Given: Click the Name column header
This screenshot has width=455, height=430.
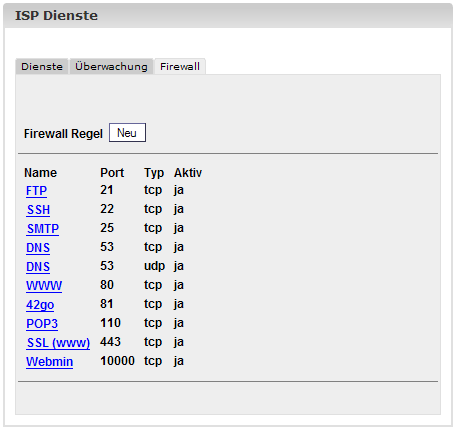Looking at the screenshot, I should click(x=40, y=173).
